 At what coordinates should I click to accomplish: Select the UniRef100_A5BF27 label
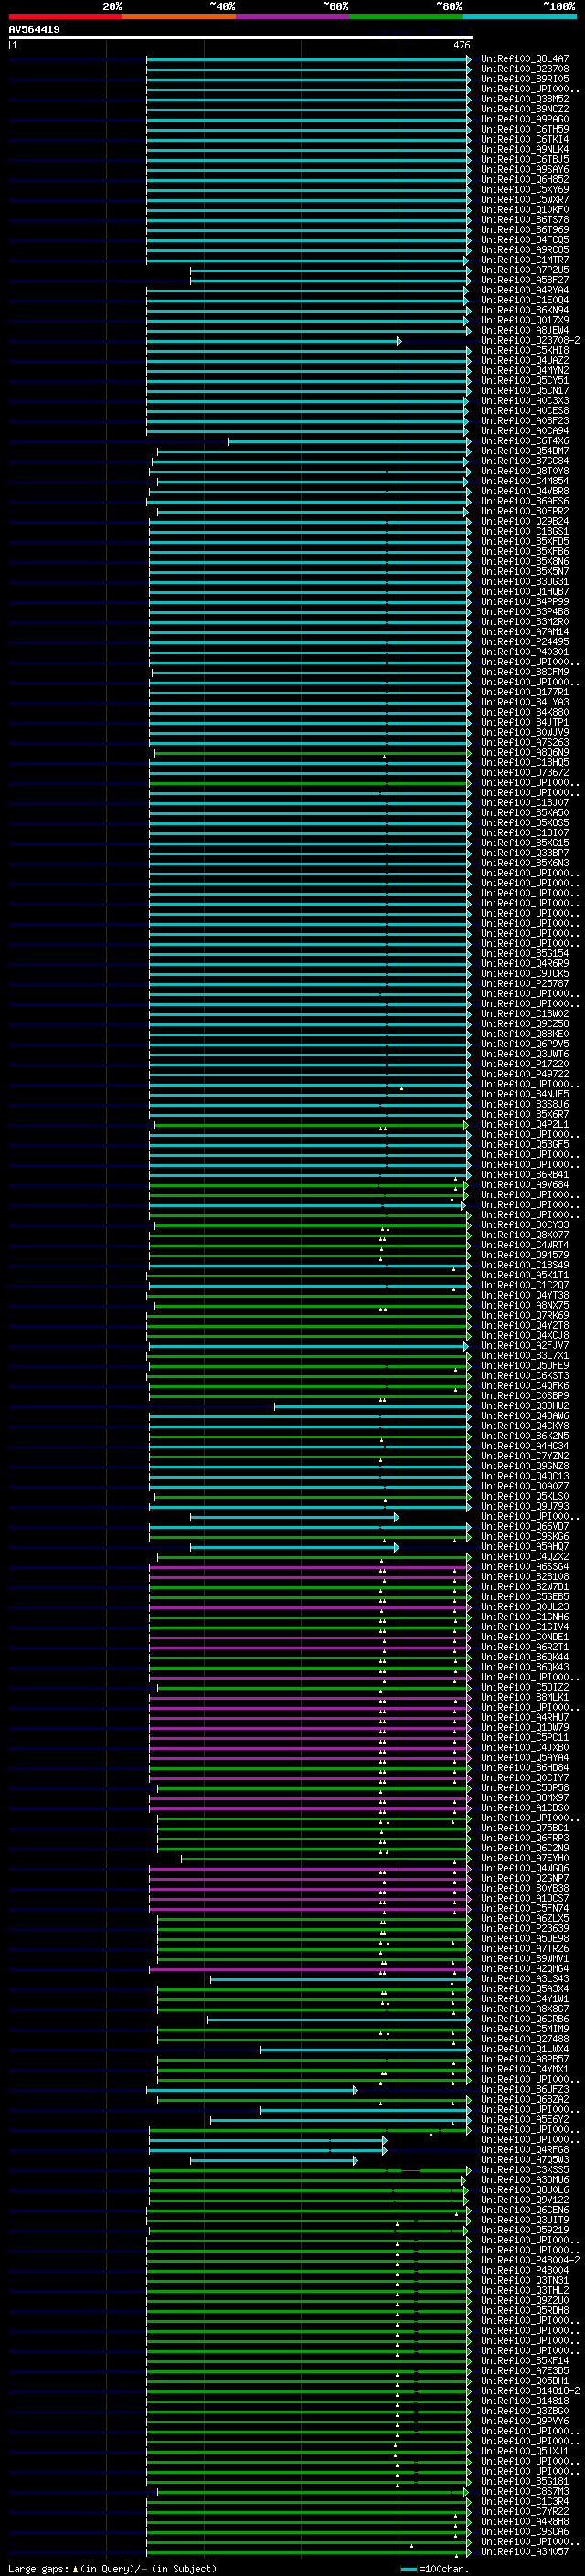524,279
